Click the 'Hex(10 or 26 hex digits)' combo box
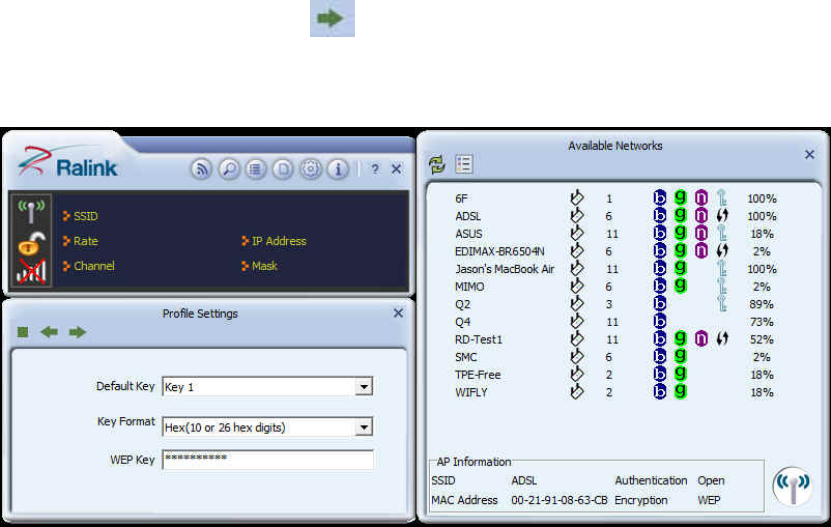 pos(268,427)
